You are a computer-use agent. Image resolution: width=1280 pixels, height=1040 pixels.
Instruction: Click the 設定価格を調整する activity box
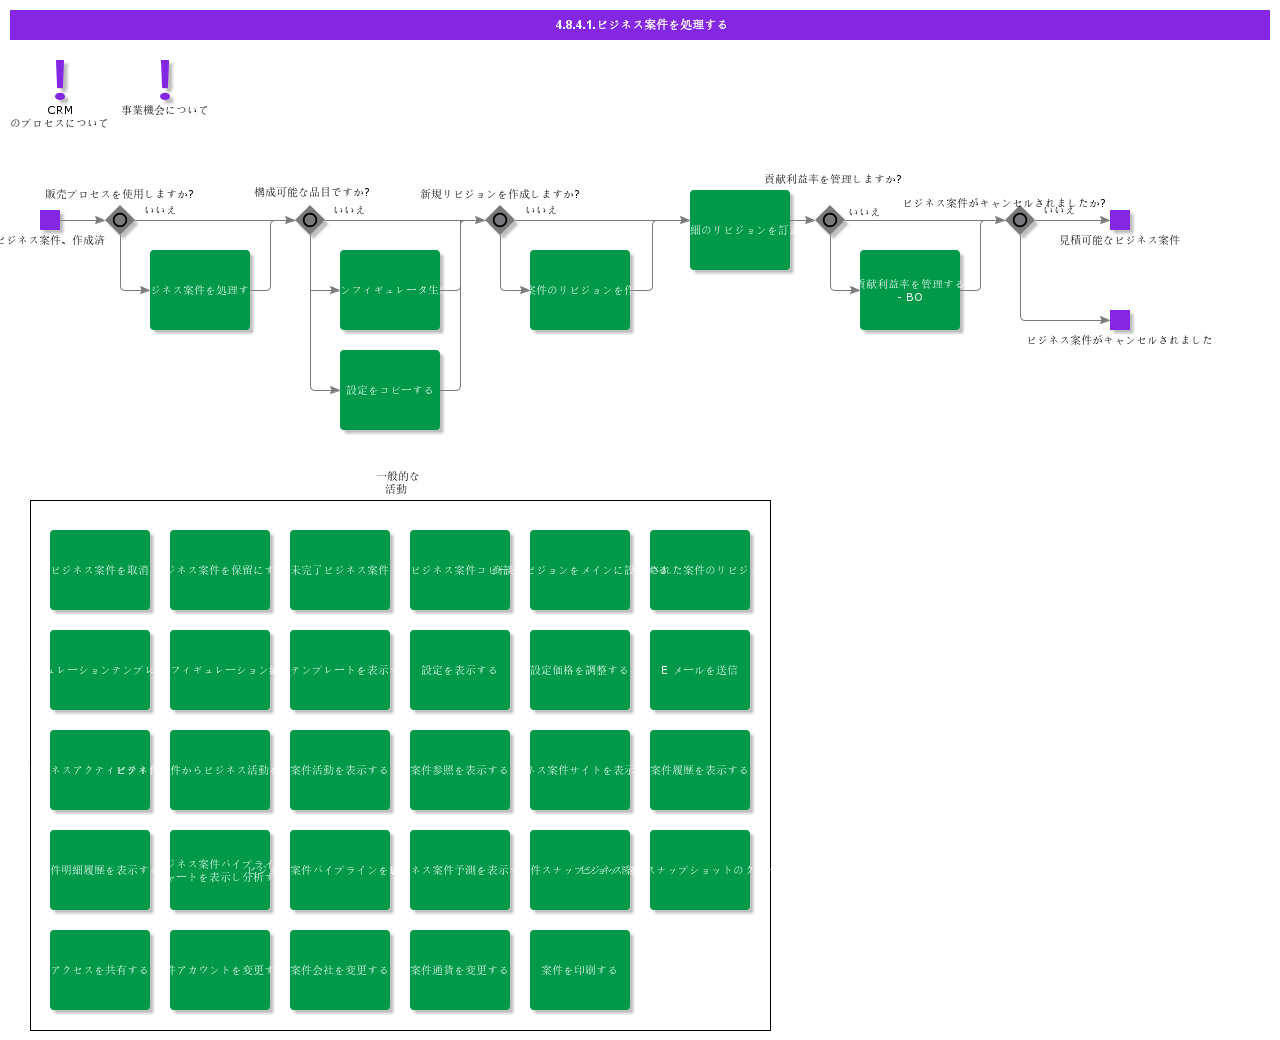[x=580, y=670]
